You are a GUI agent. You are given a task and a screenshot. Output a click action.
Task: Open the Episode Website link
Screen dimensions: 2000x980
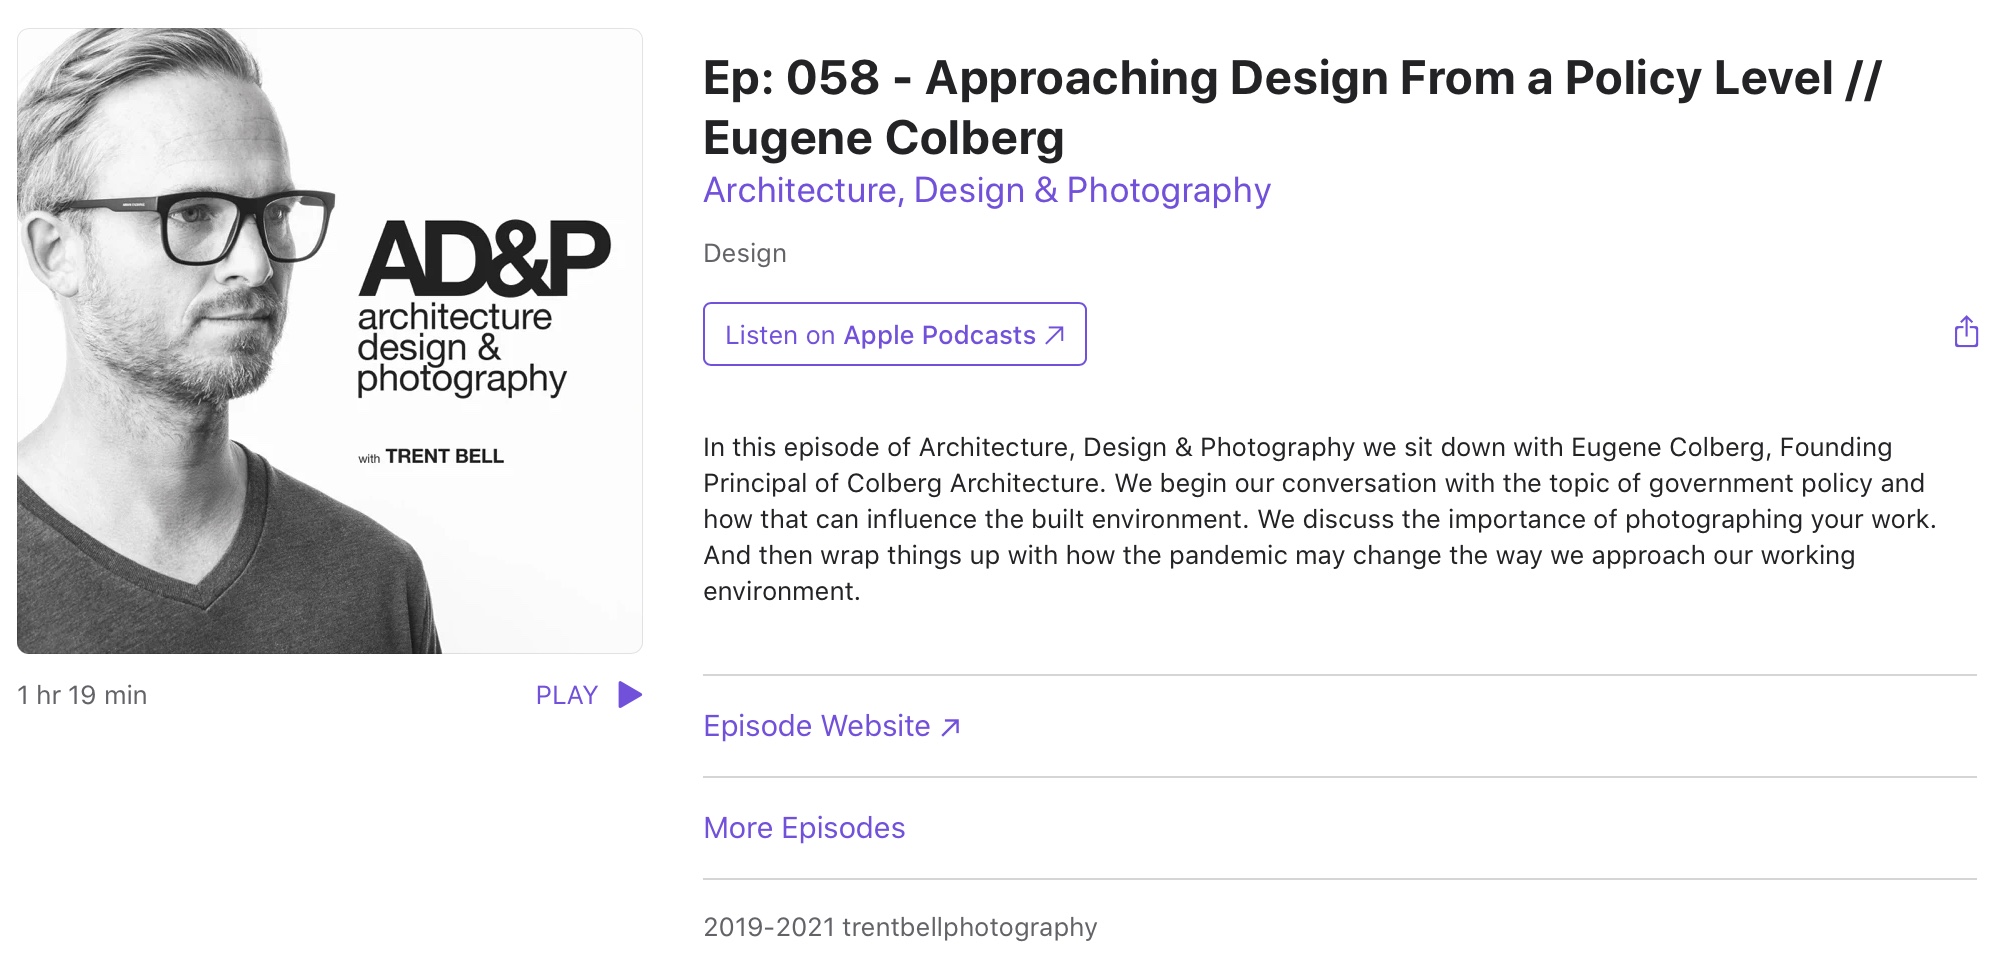click(x=817, y=726)
